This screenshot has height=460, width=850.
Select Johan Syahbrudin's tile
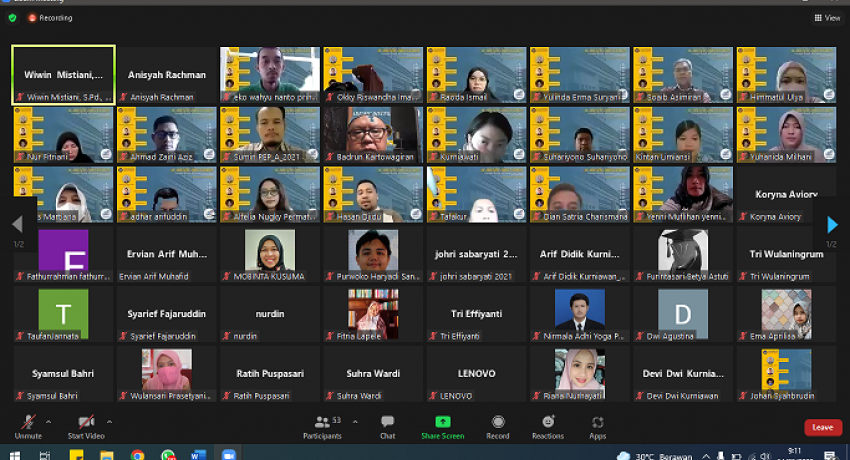coord(786,374)
